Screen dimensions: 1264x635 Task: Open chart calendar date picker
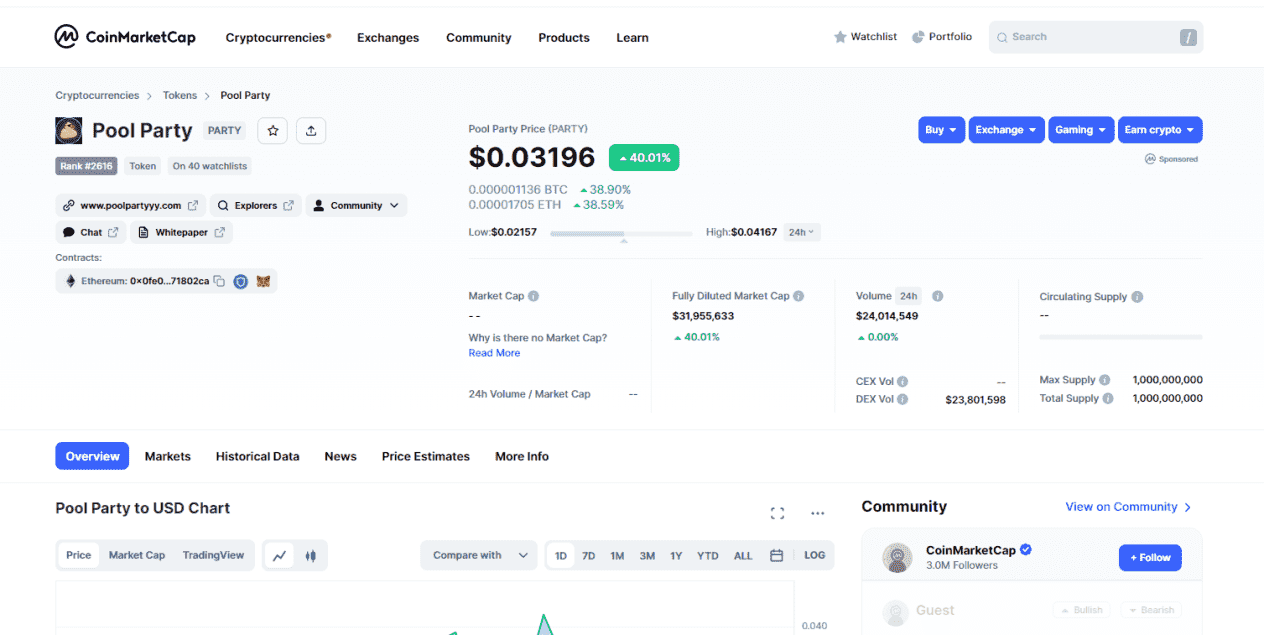pyautogui.click(x=776, y=555)
